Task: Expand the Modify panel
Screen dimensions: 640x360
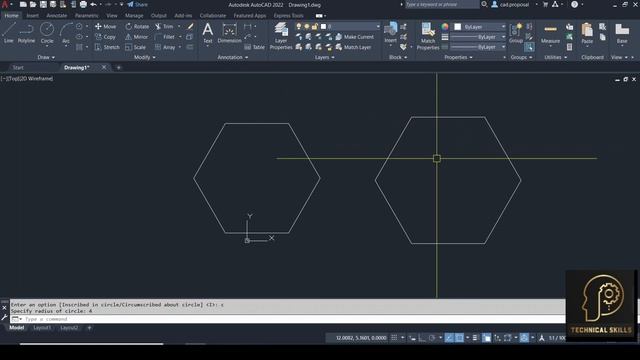Action: pyautogui.click(x=144, y=58)
